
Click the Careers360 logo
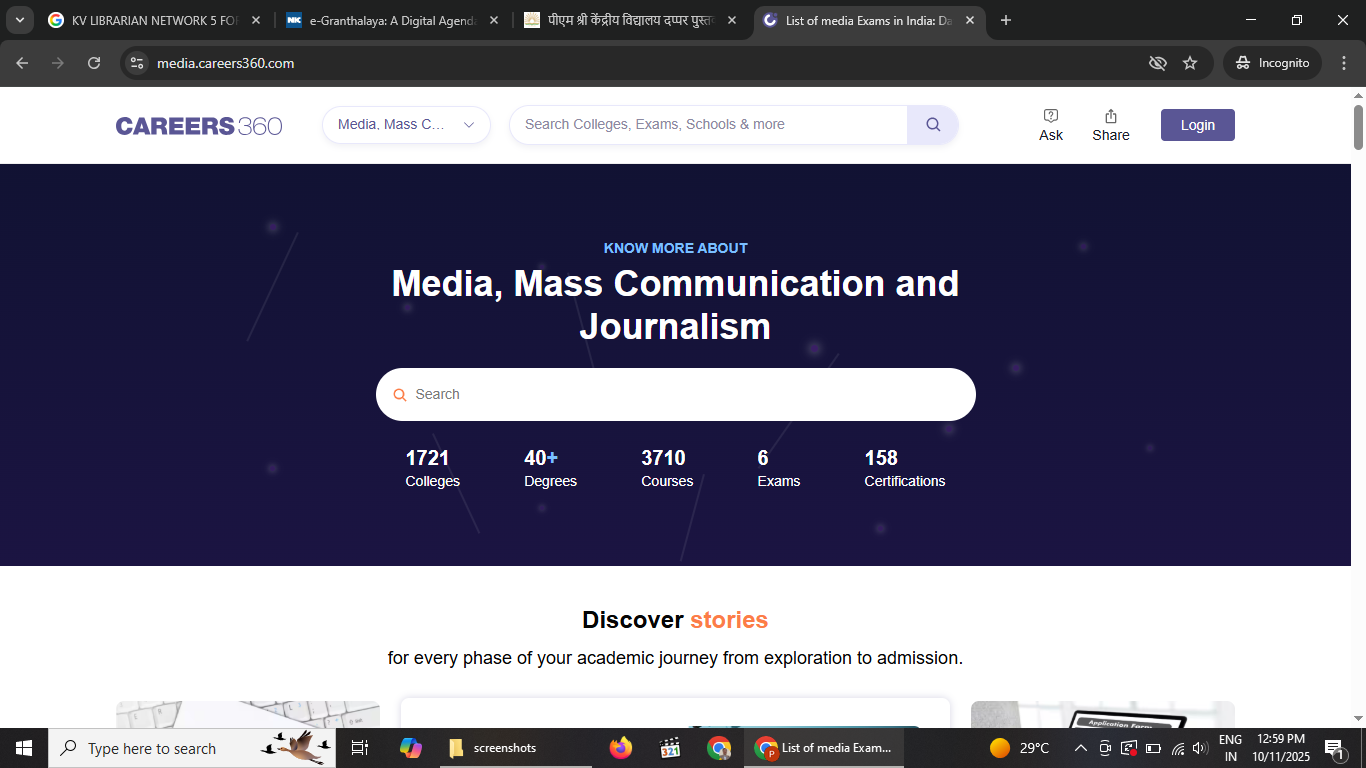(198, 125)
